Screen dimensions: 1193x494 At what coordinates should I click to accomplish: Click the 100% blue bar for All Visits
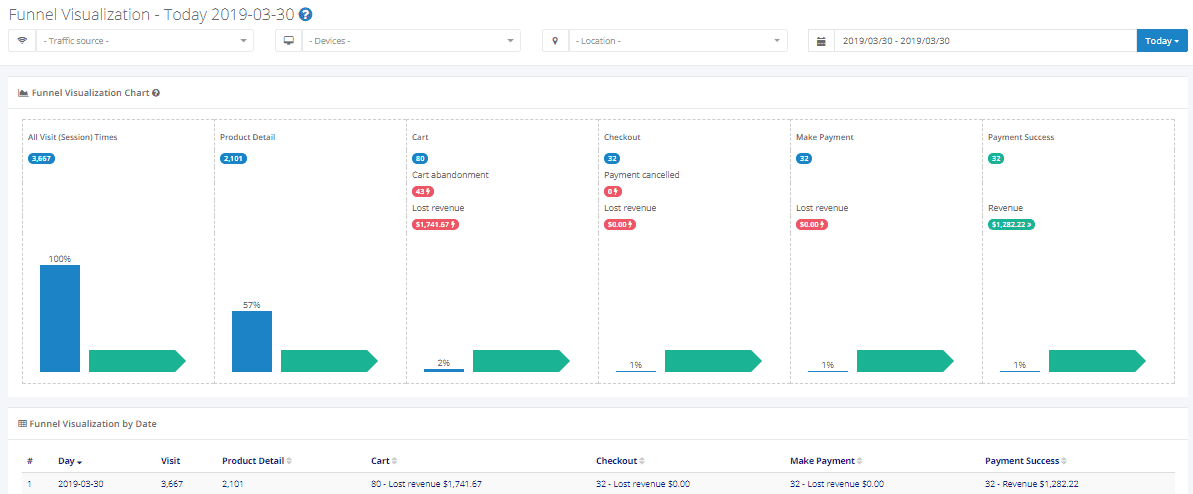60,318
